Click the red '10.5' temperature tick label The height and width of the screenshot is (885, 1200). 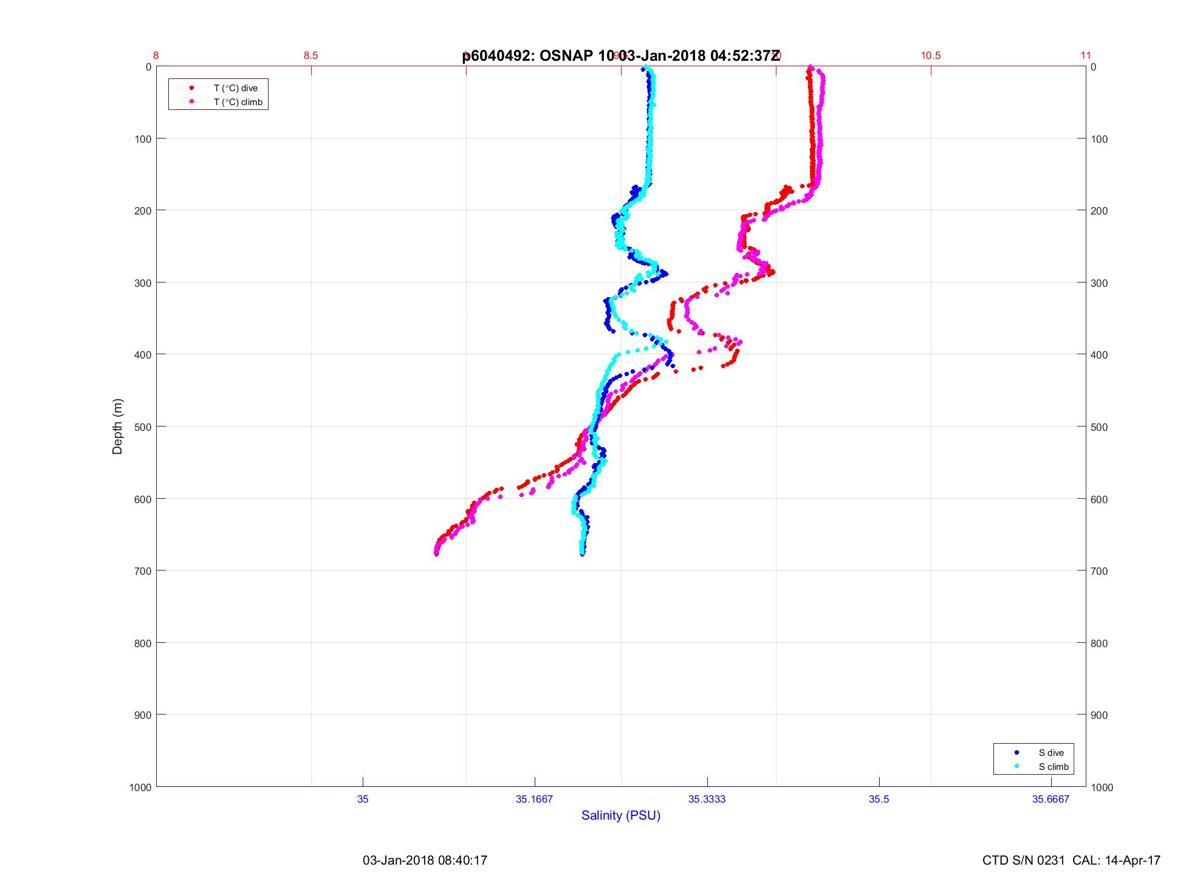pyautogui.click(x=931, y=55)
